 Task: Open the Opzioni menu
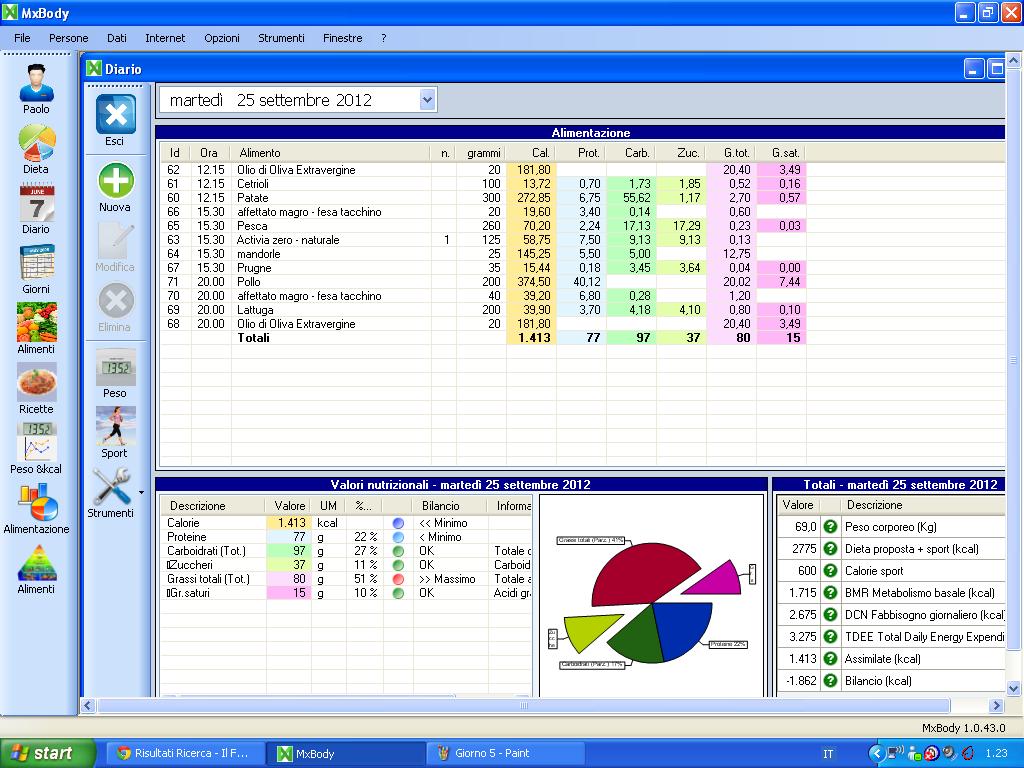pyautogui.click(x=222, y=38)
